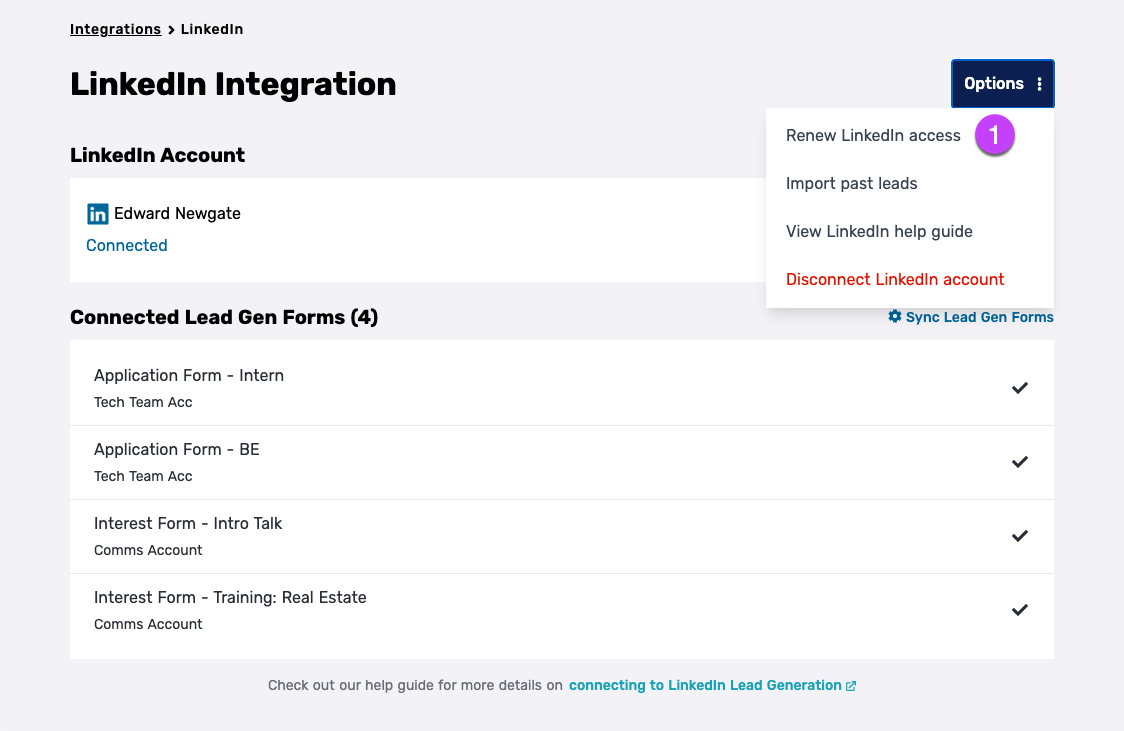Click the purple badge numbered 1
The image size is (1124, 731).
(x=995, y=134)
